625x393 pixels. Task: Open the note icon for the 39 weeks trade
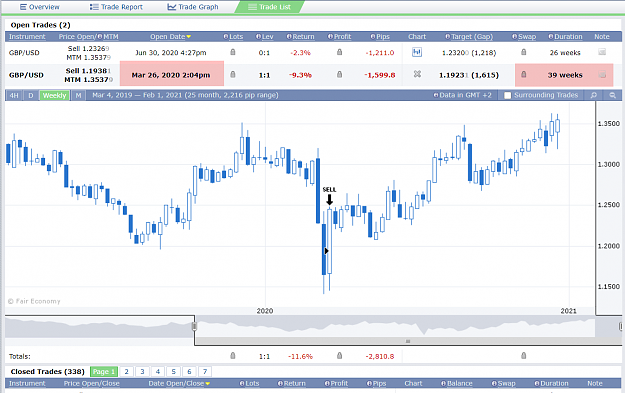pyautogui.click(x=602, y=75)
